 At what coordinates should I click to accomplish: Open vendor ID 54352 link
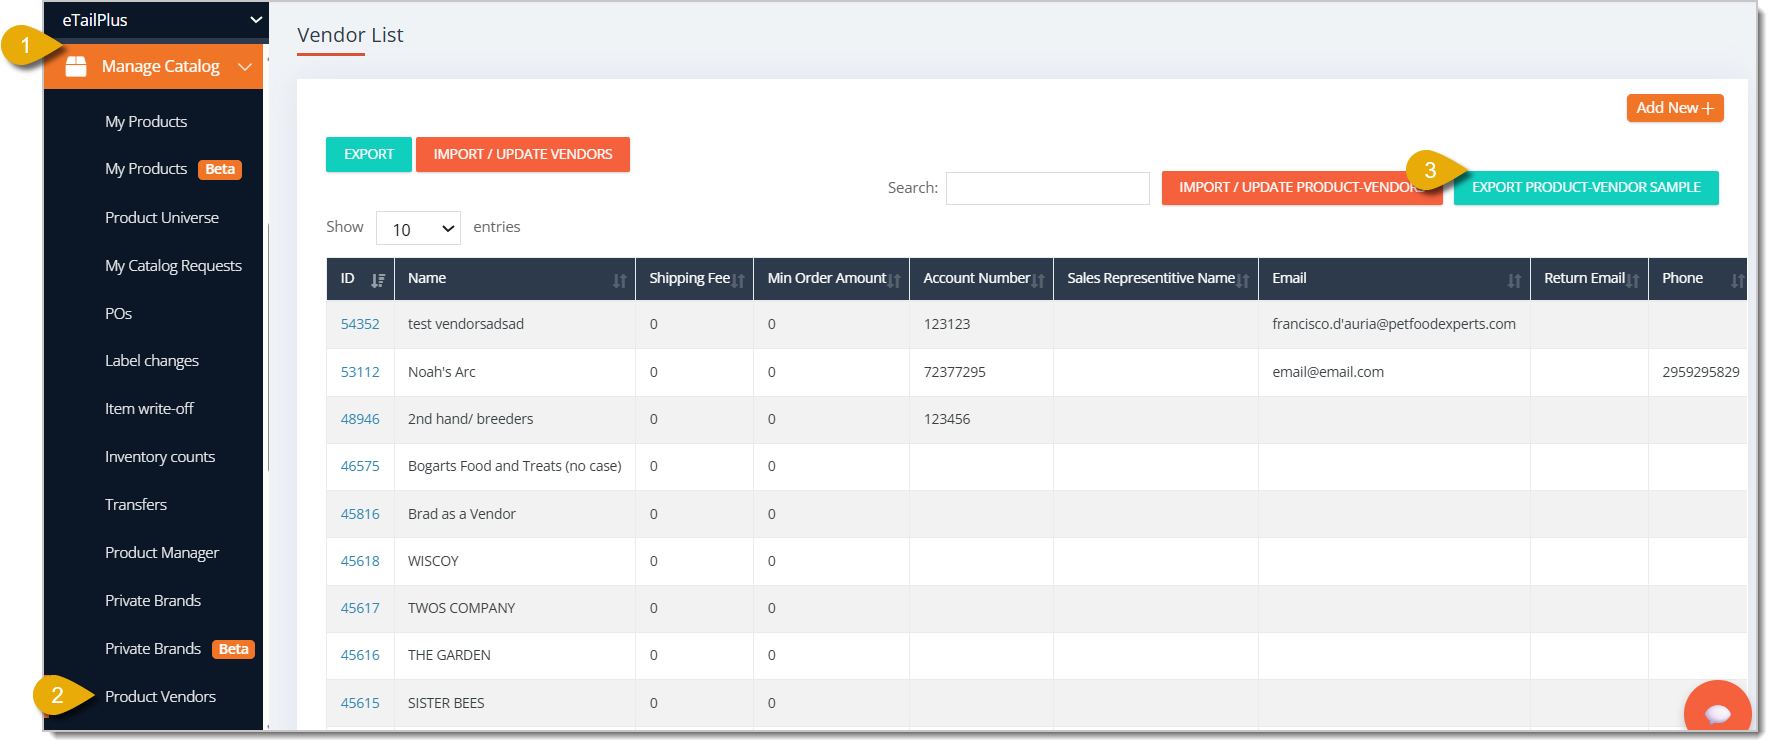click(x=360, y=324)
